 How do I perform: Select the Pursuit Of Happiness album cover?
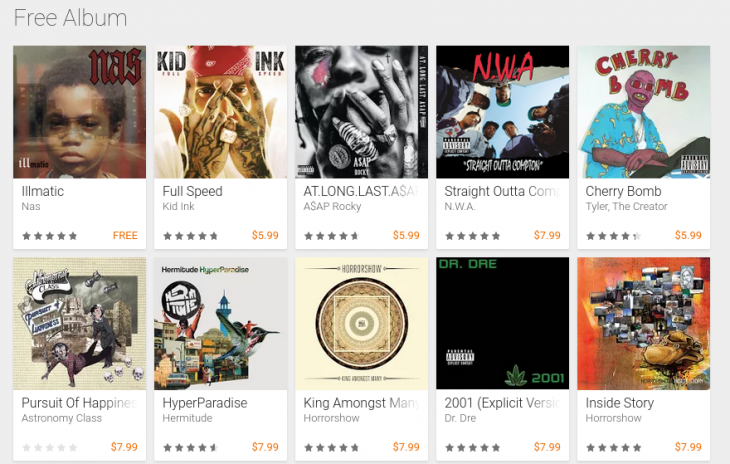(x=80, y=323)
